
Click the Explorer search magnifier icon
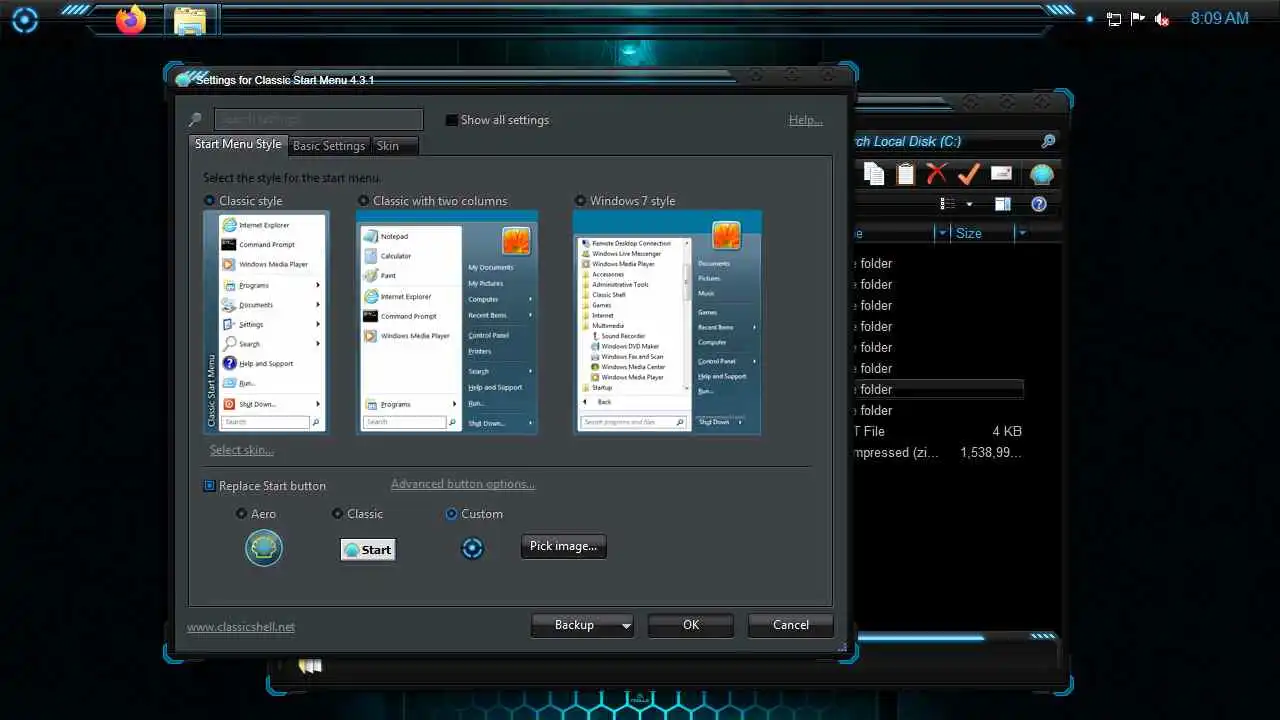click(x=1048, y=141)
